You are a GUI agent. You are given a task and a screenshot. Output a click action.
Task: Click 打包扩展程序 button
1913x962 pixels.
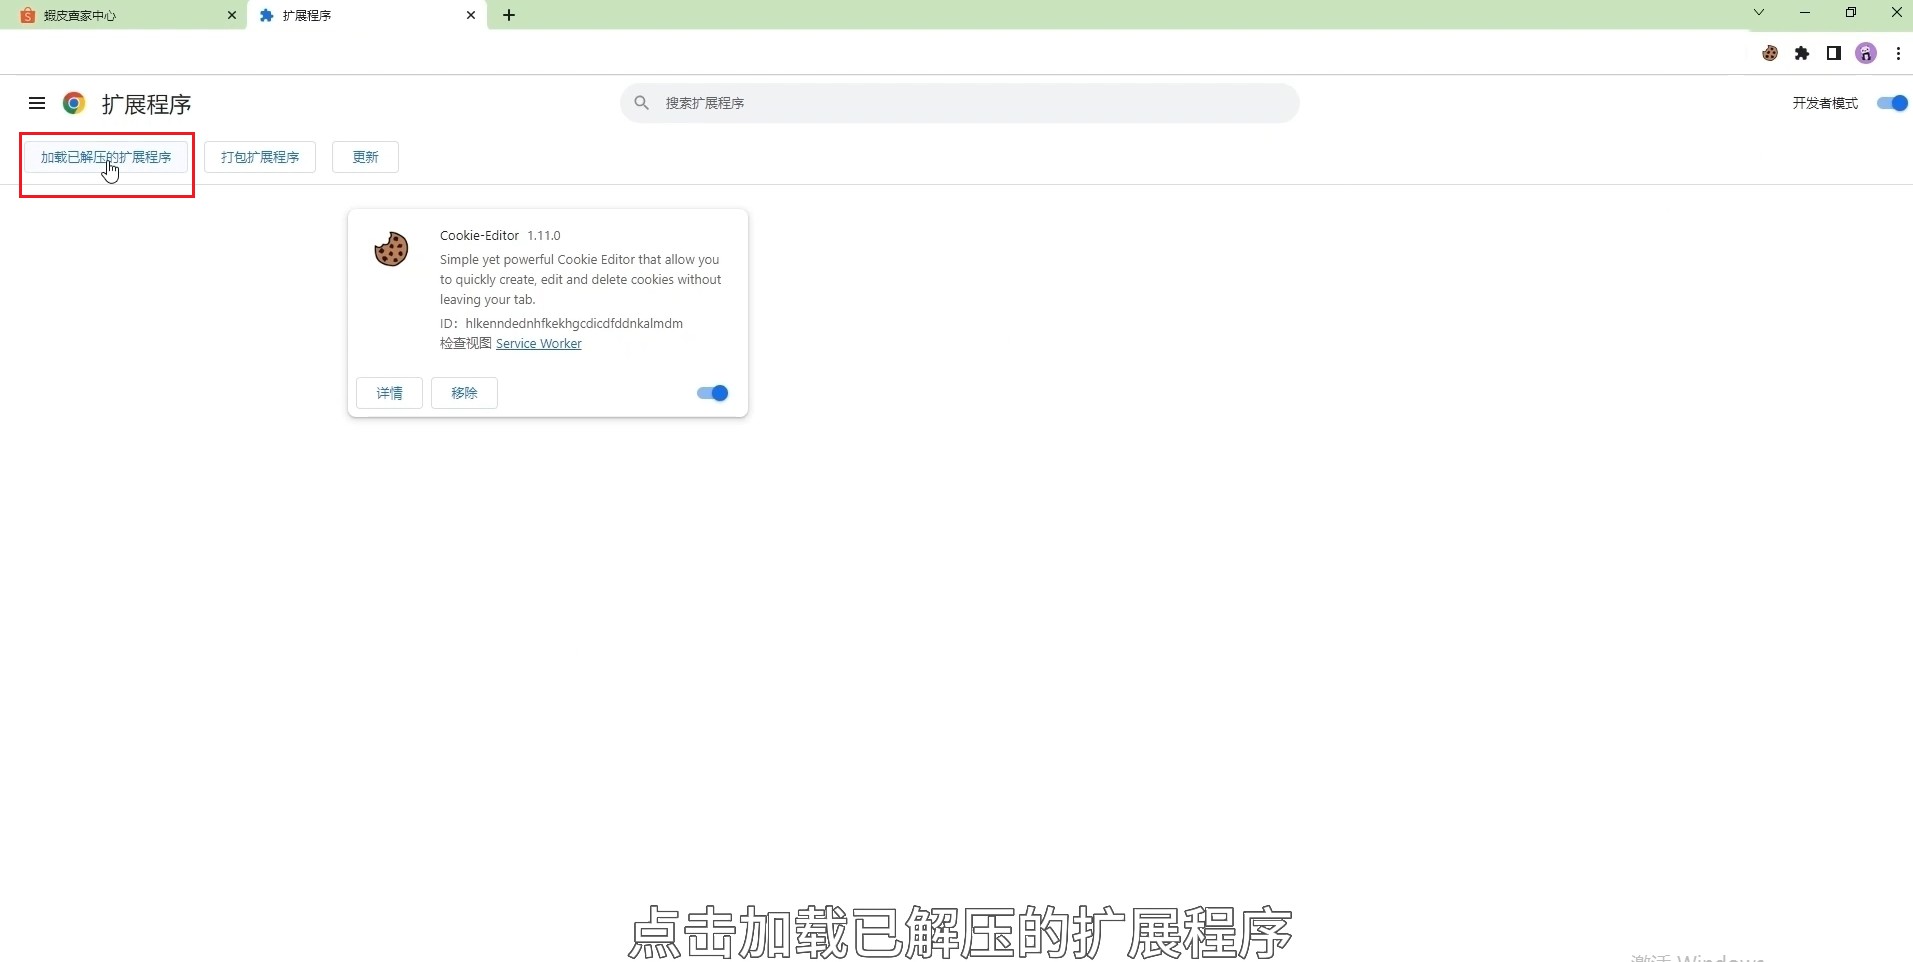(x=260, y=157)
